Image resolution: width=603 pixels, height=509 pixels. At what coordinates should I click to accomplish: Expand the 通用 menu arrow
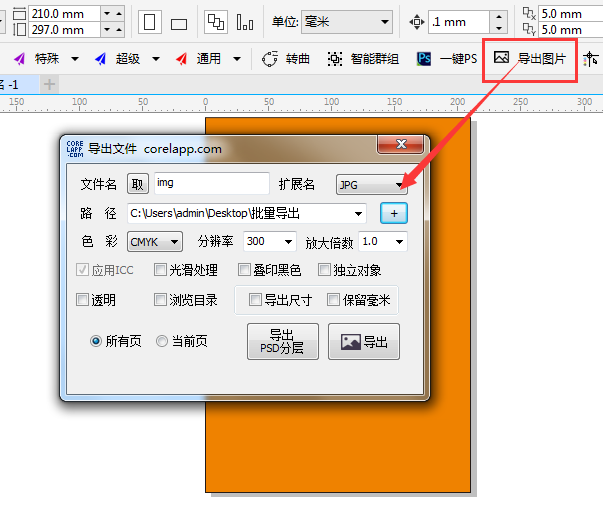[x=237, y=59]
